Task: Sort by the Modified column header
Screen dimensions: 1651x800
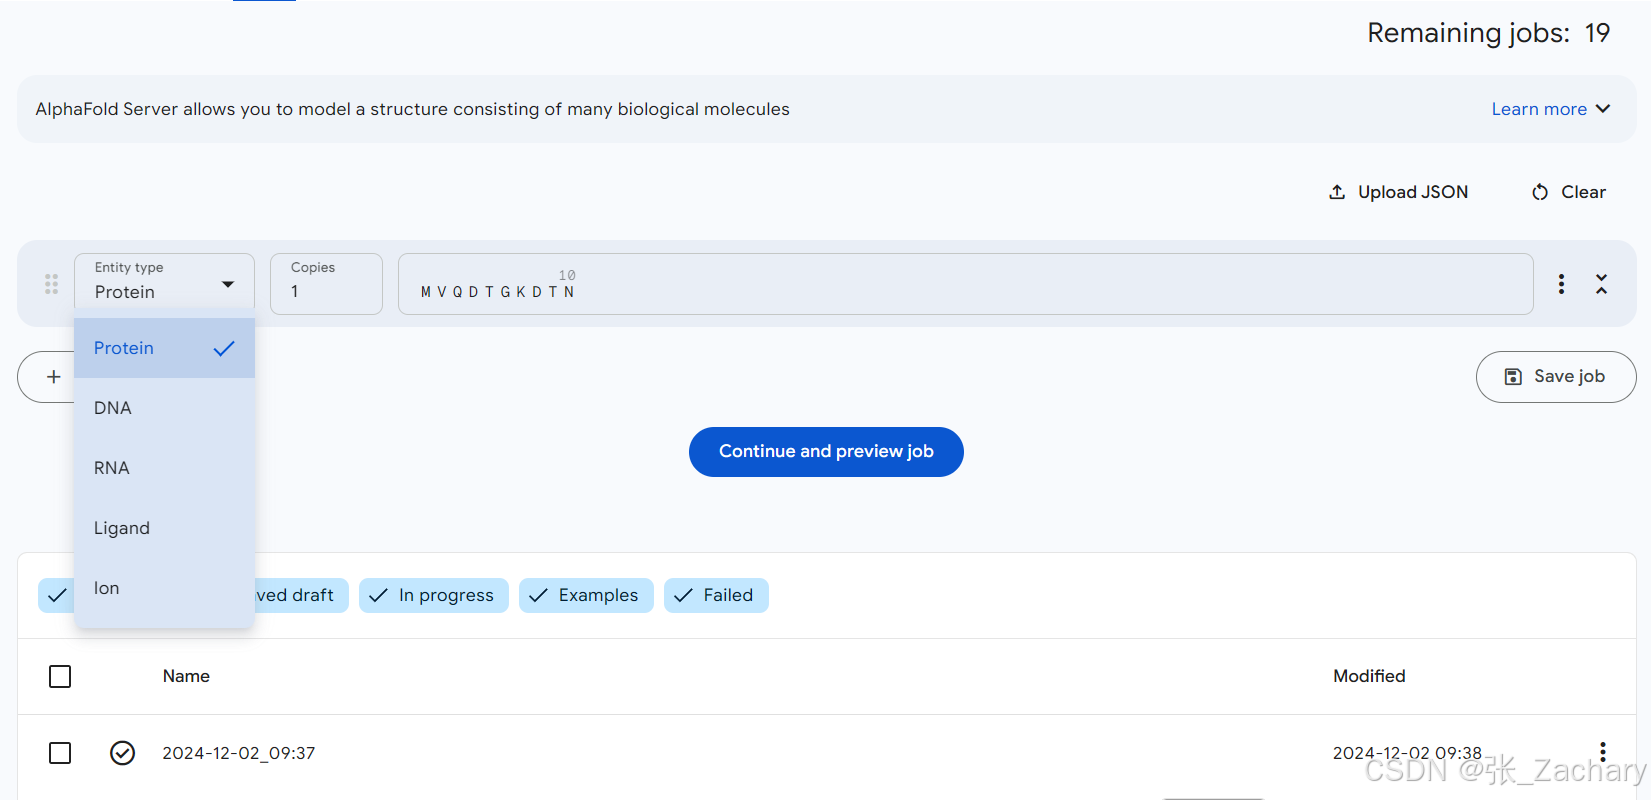Action: pos(1369,677)
